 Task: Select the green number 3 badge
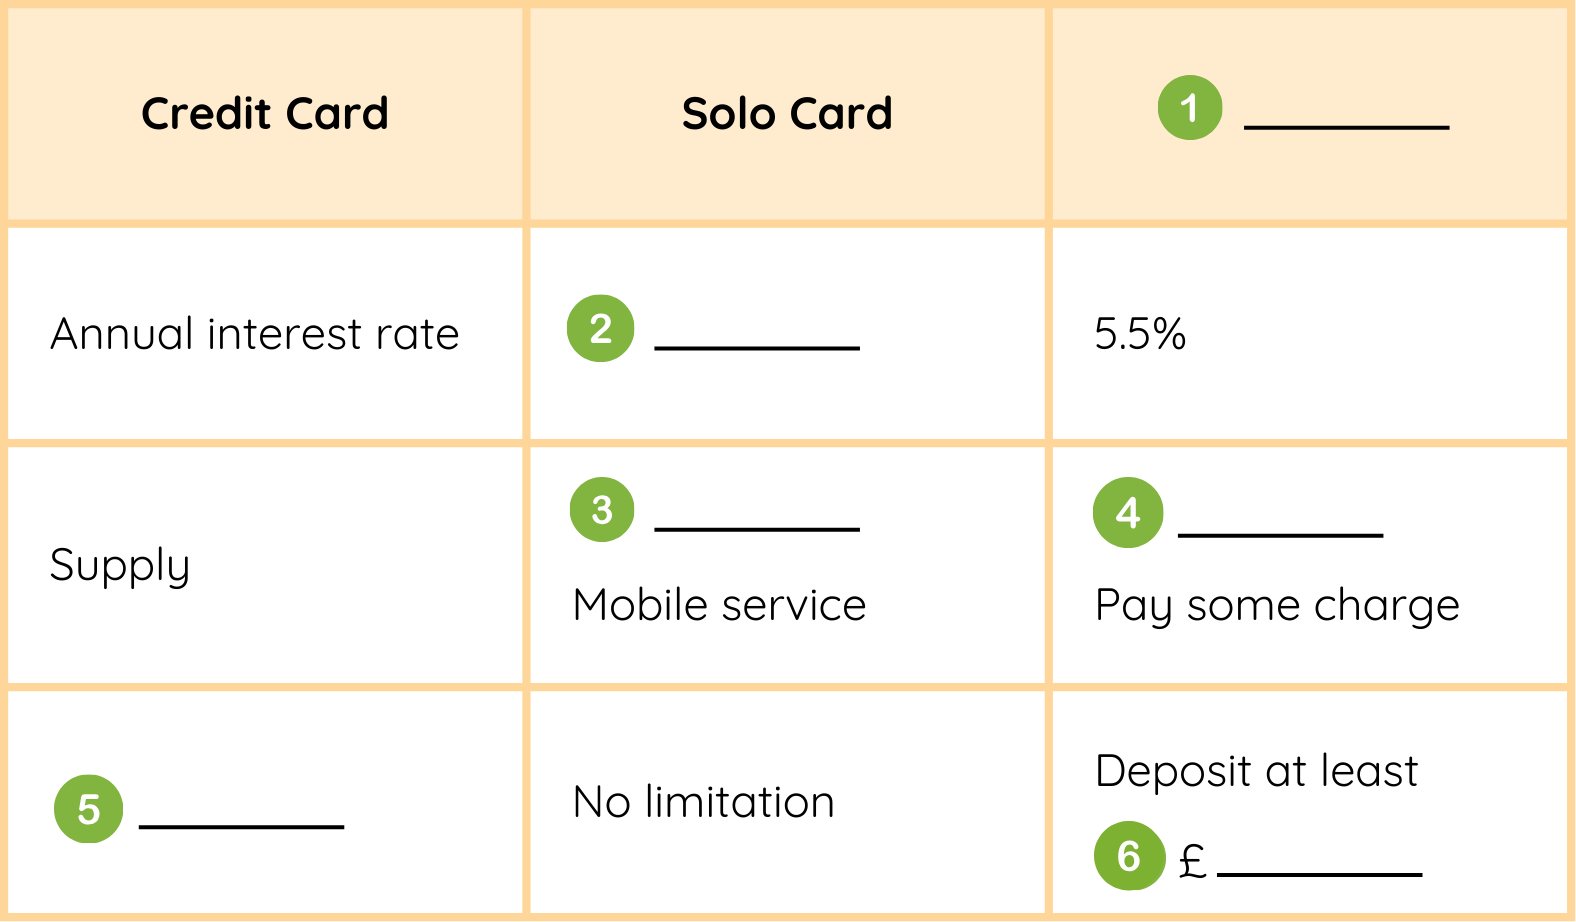(x=602, y=510)
